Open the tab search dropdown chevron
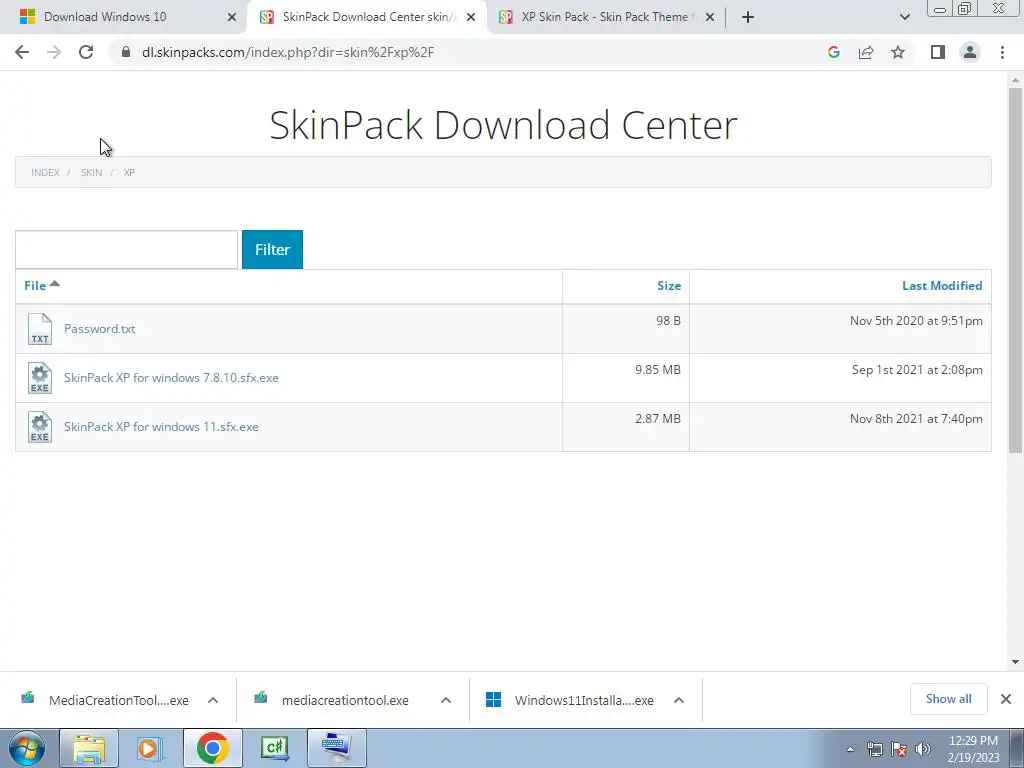 click(x=904, y=17)
